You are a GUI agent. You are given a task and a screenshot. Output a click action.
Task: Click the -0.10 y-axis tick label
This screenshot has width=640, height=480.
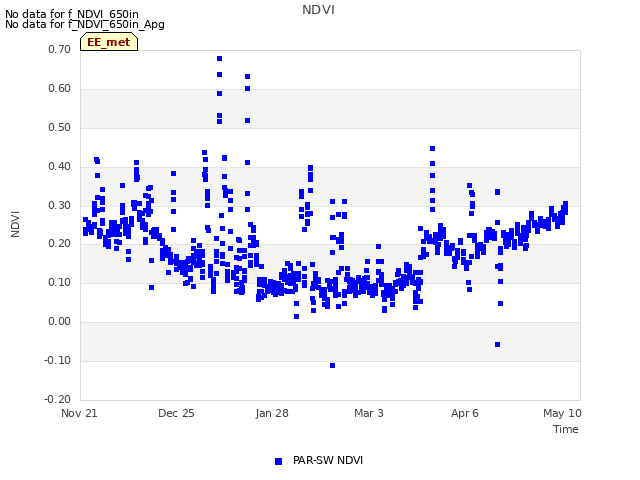click(58, 360)
